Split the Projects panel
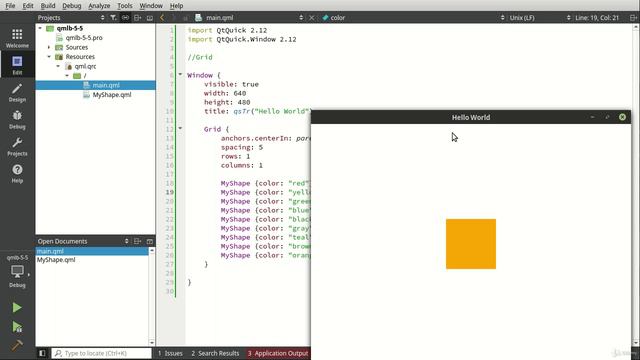This screenshot has height=360, width=640. [138, 18]
